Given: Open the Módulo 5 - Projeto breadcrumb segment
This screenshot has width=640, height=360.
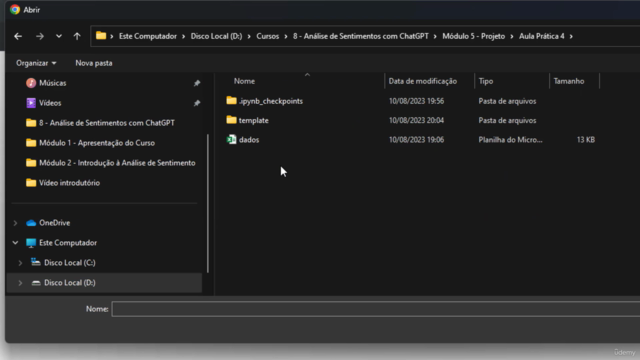Looking at the screenshot, I should [x=473, y=36].
